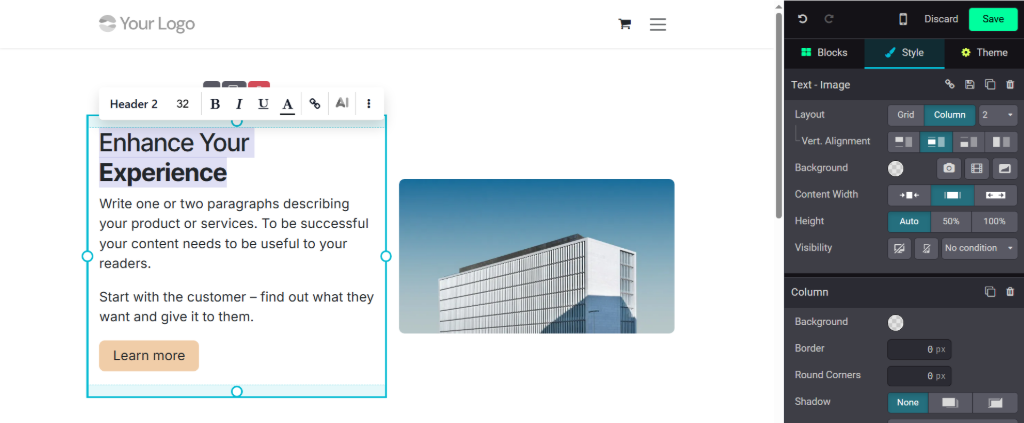This screenshot has width=1024, height=423.
Task: Open the Header 2 text style dropdown
Action: click(x=134, y=104)
